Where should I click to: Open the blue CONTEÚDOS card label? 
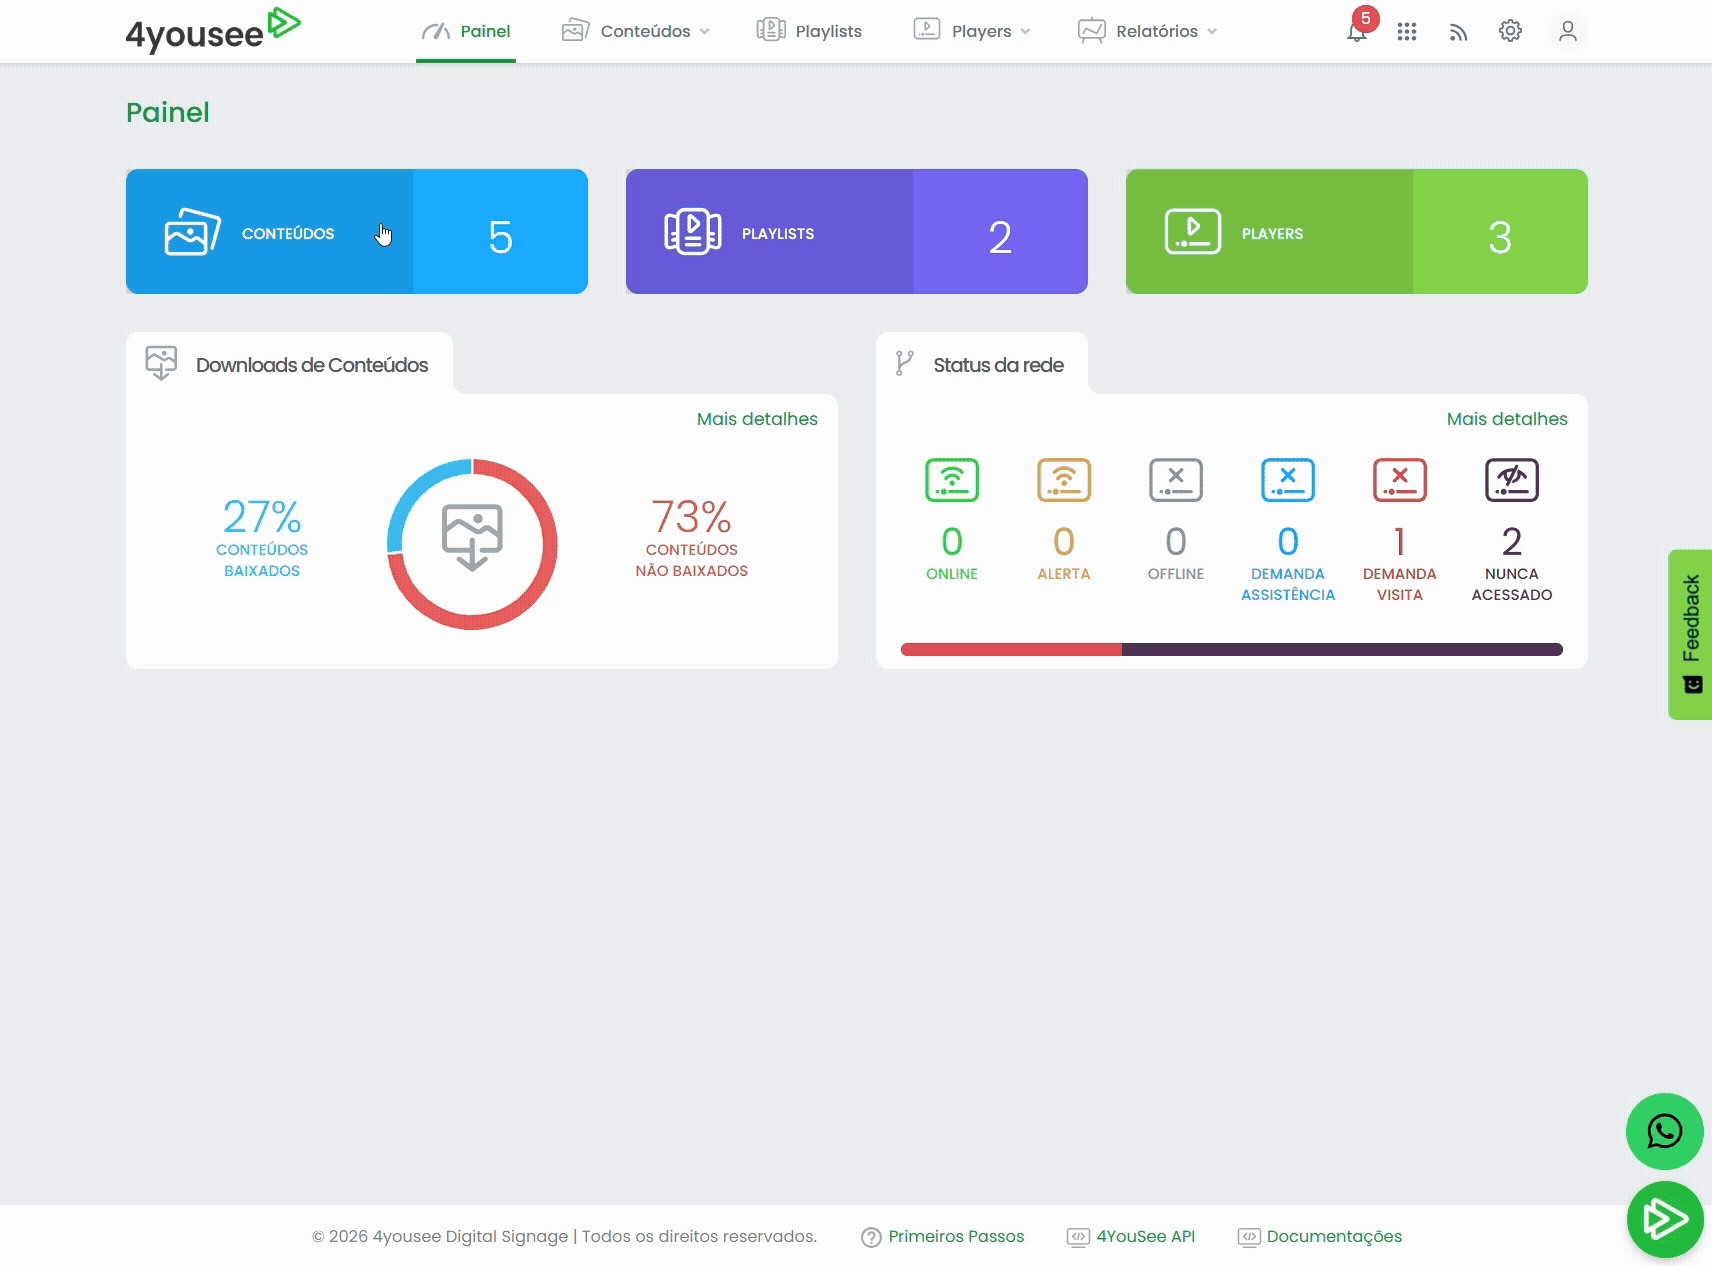click(288, 234)
